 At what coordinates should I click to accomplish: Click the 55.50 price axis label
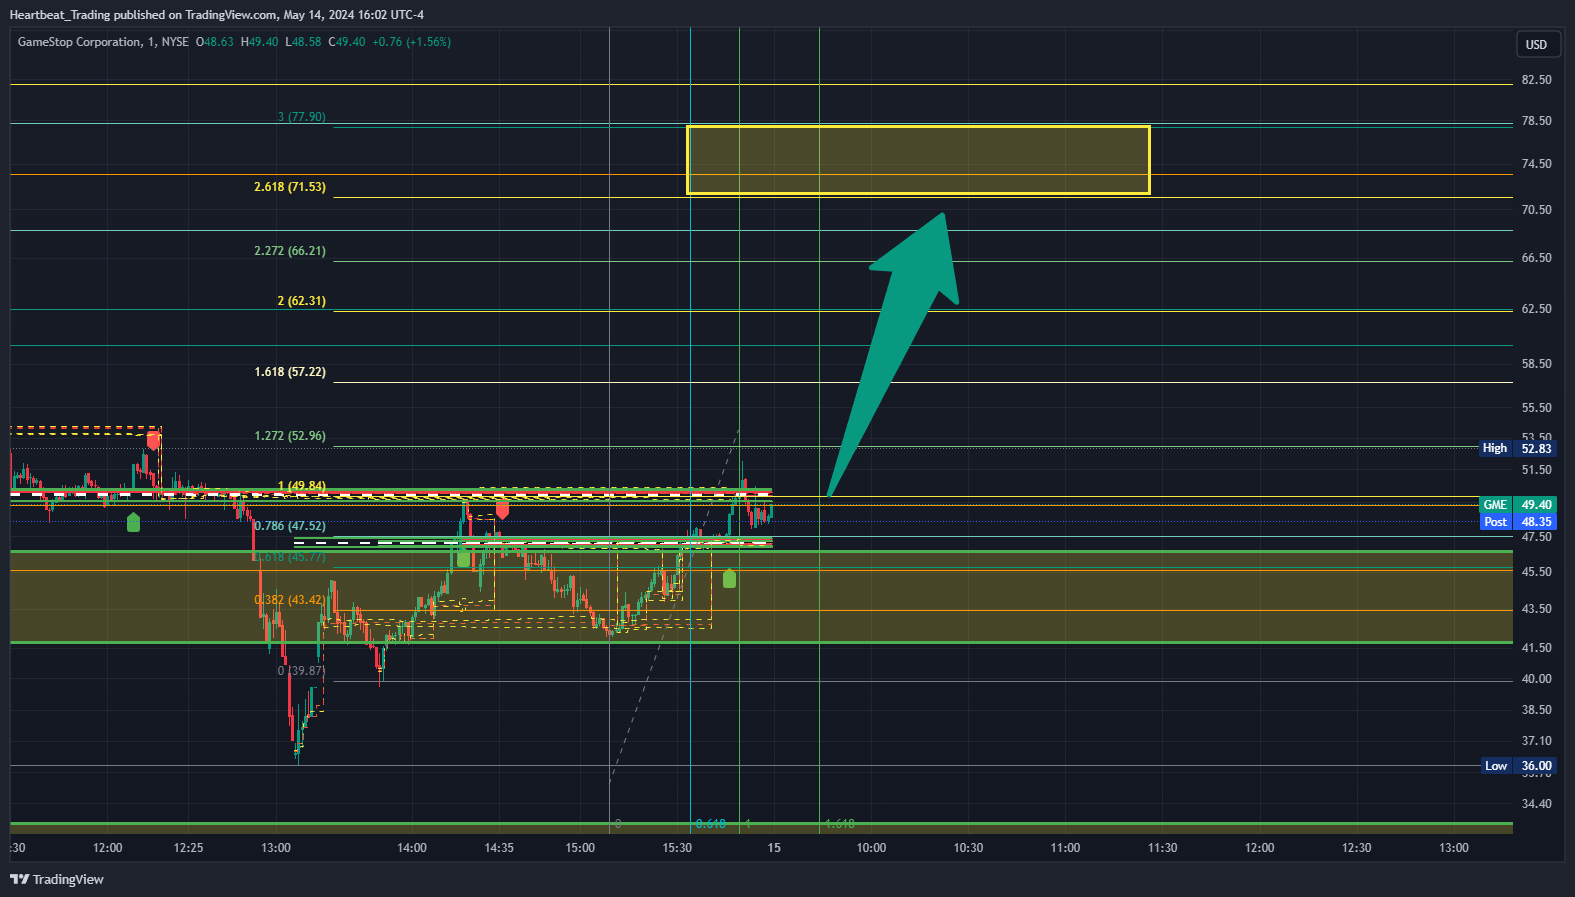pyautogui.click(x=1536, y=408)
